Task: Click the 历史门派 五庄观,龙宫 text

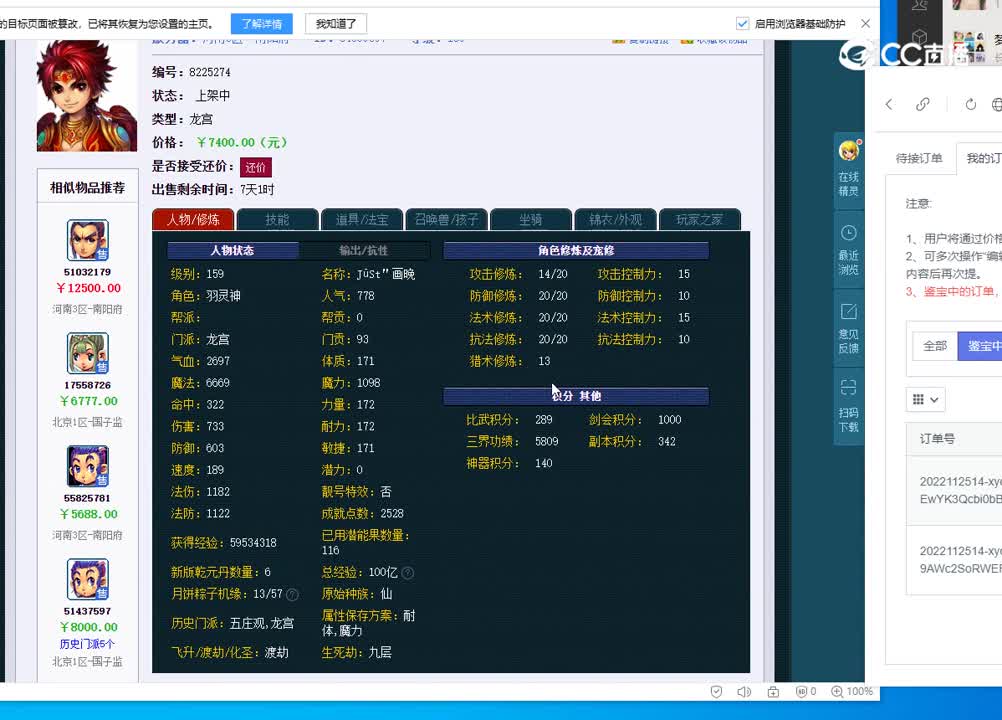Action: pos(233,624)
